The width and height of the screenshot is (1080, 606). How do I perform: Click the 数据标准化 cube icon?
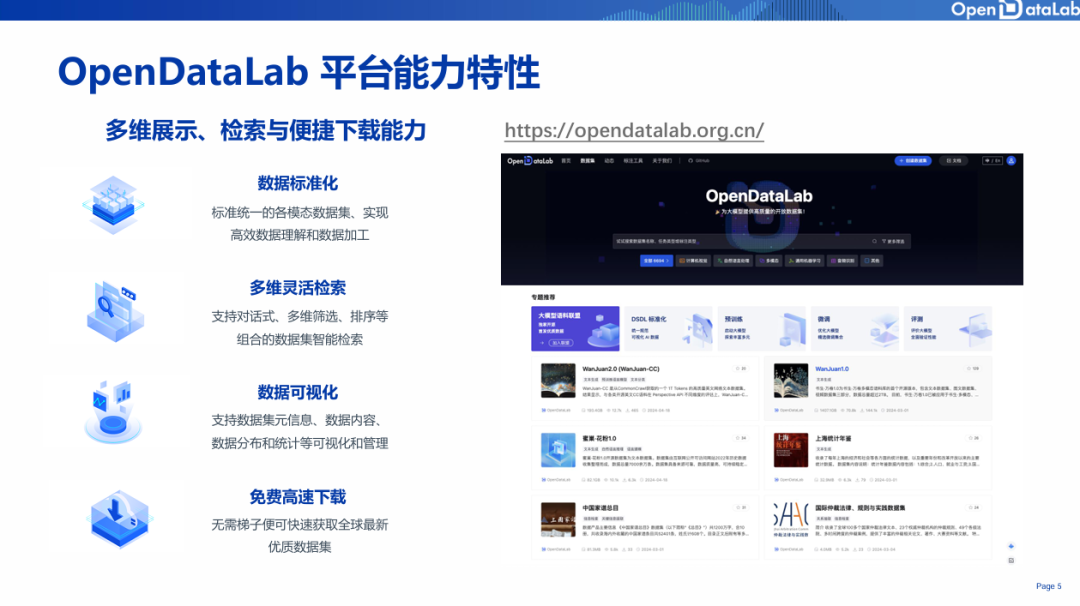[x=114, y=205]
